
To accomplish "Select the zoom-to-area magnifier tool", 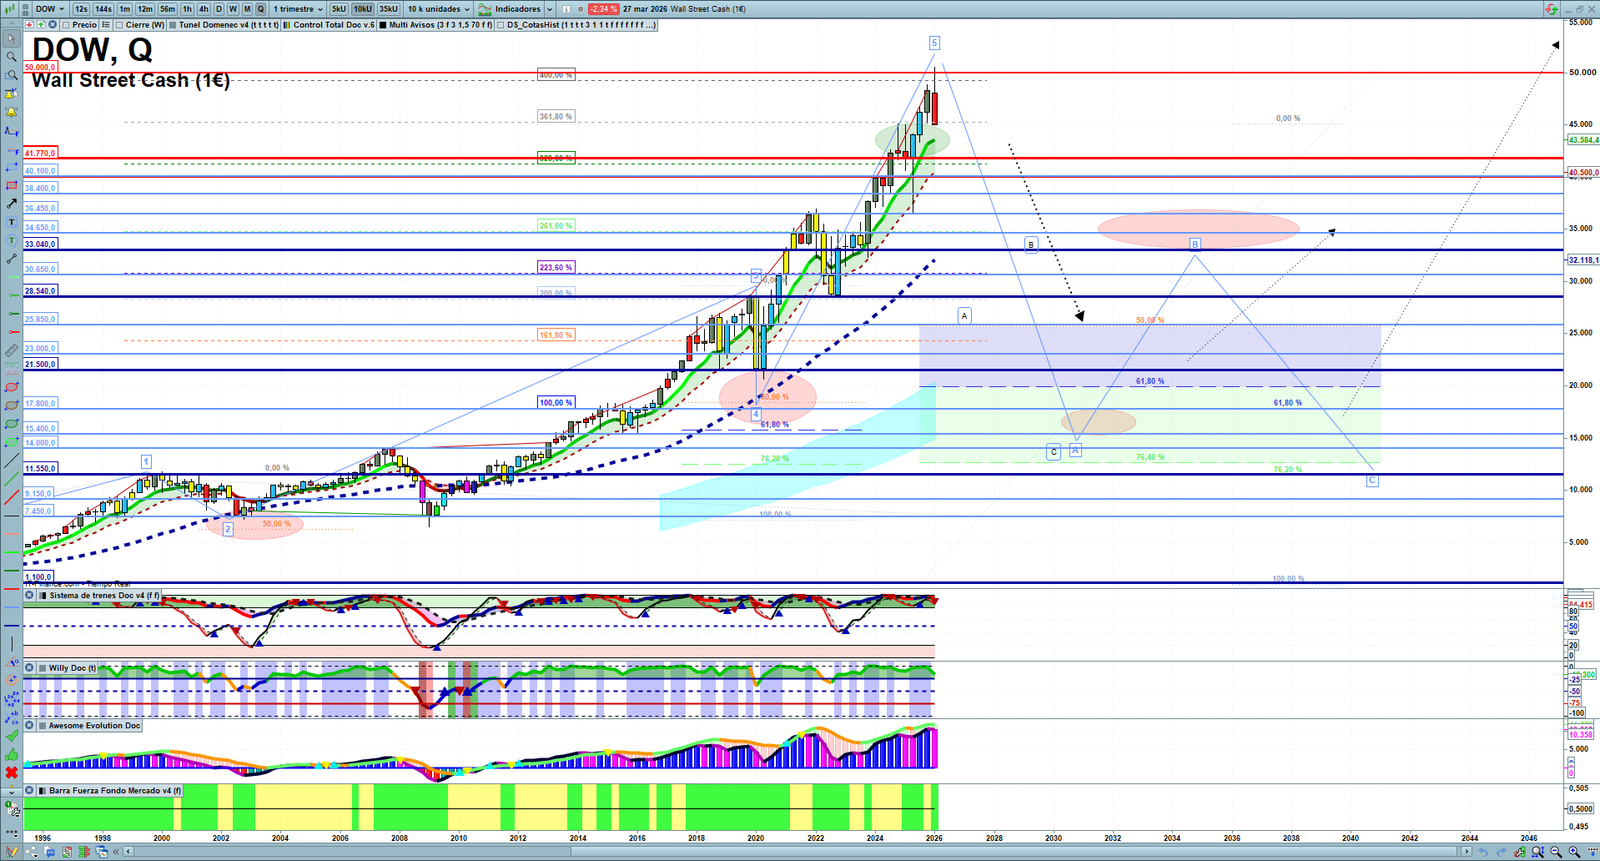I will tap(11, 75).
